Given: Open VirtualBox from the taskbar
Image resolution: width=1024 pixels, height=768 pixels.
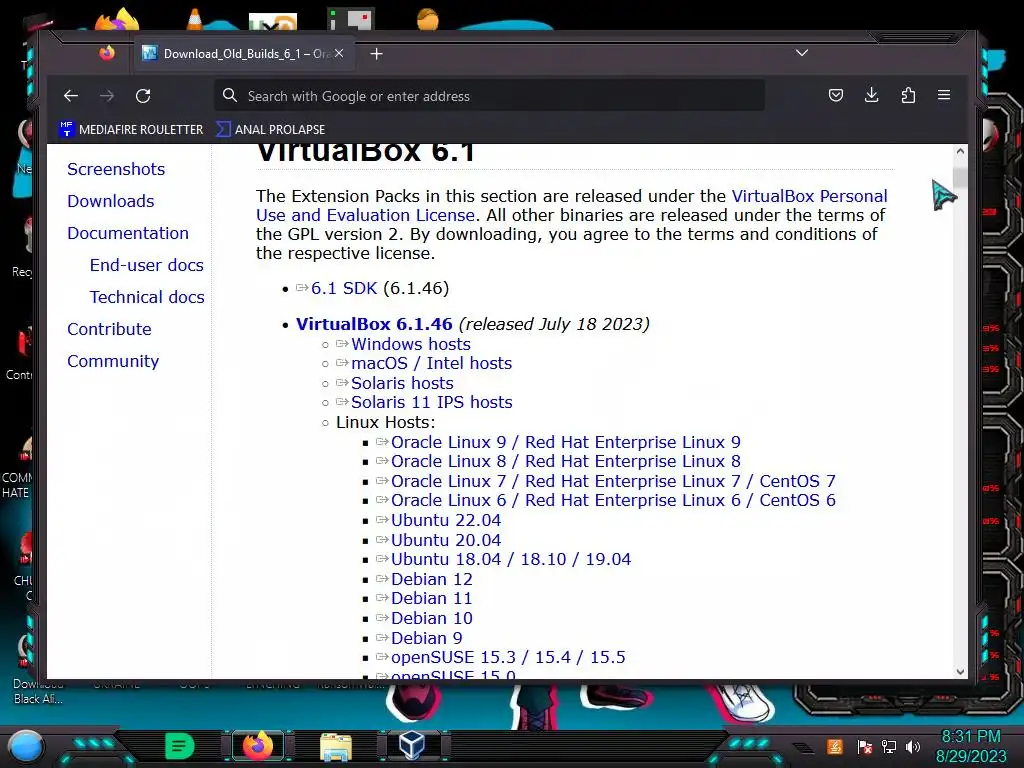Looking at the screenshot, I should coord(413,746).
